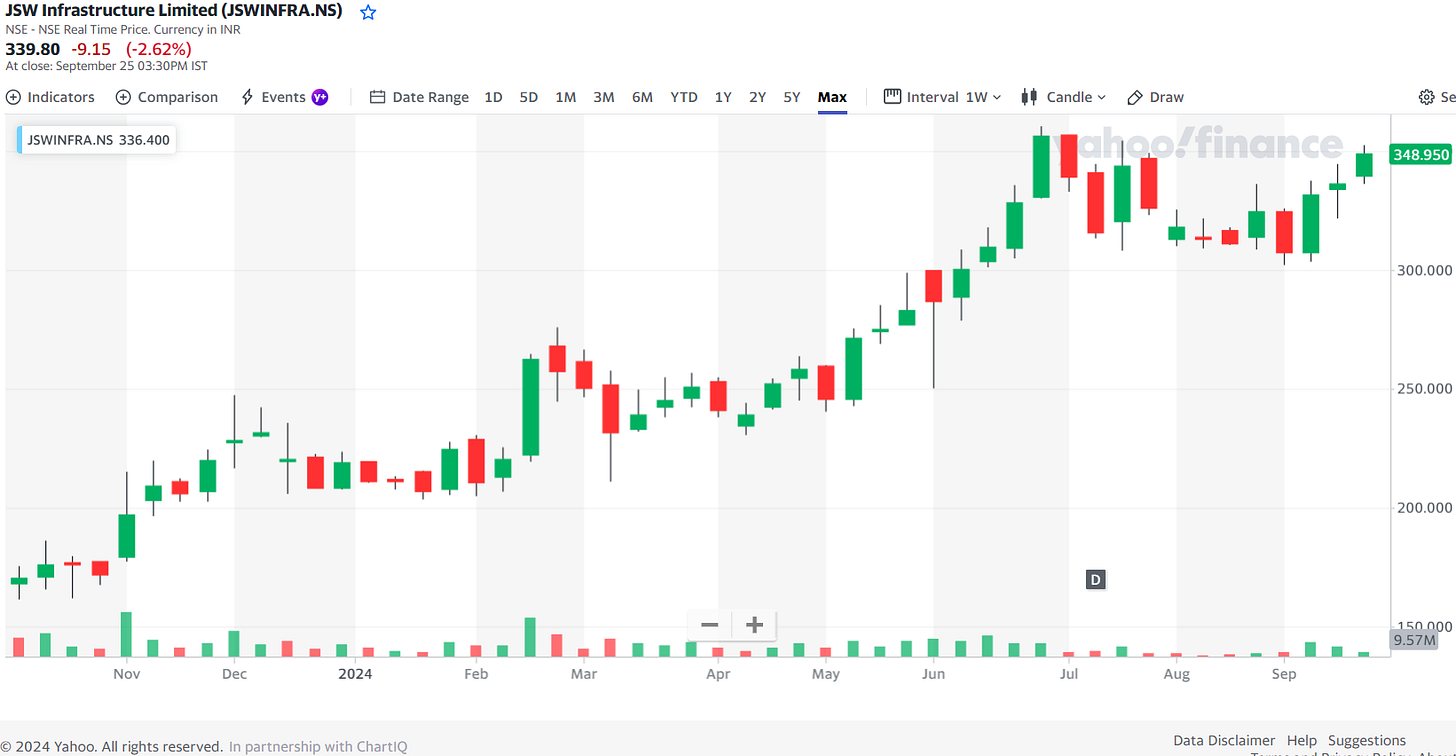Select the Max range
Screen dimensions: 1456x756
coord(832,97)
